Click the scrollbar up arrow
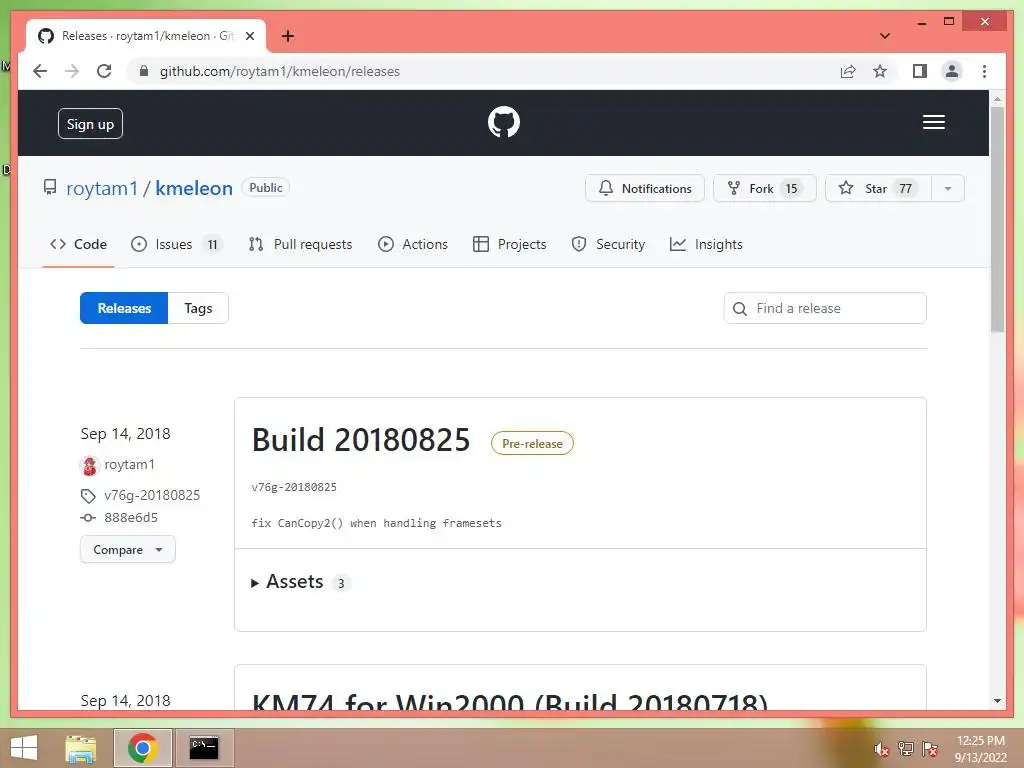The image size is (1024, 768). click(997, 99)
